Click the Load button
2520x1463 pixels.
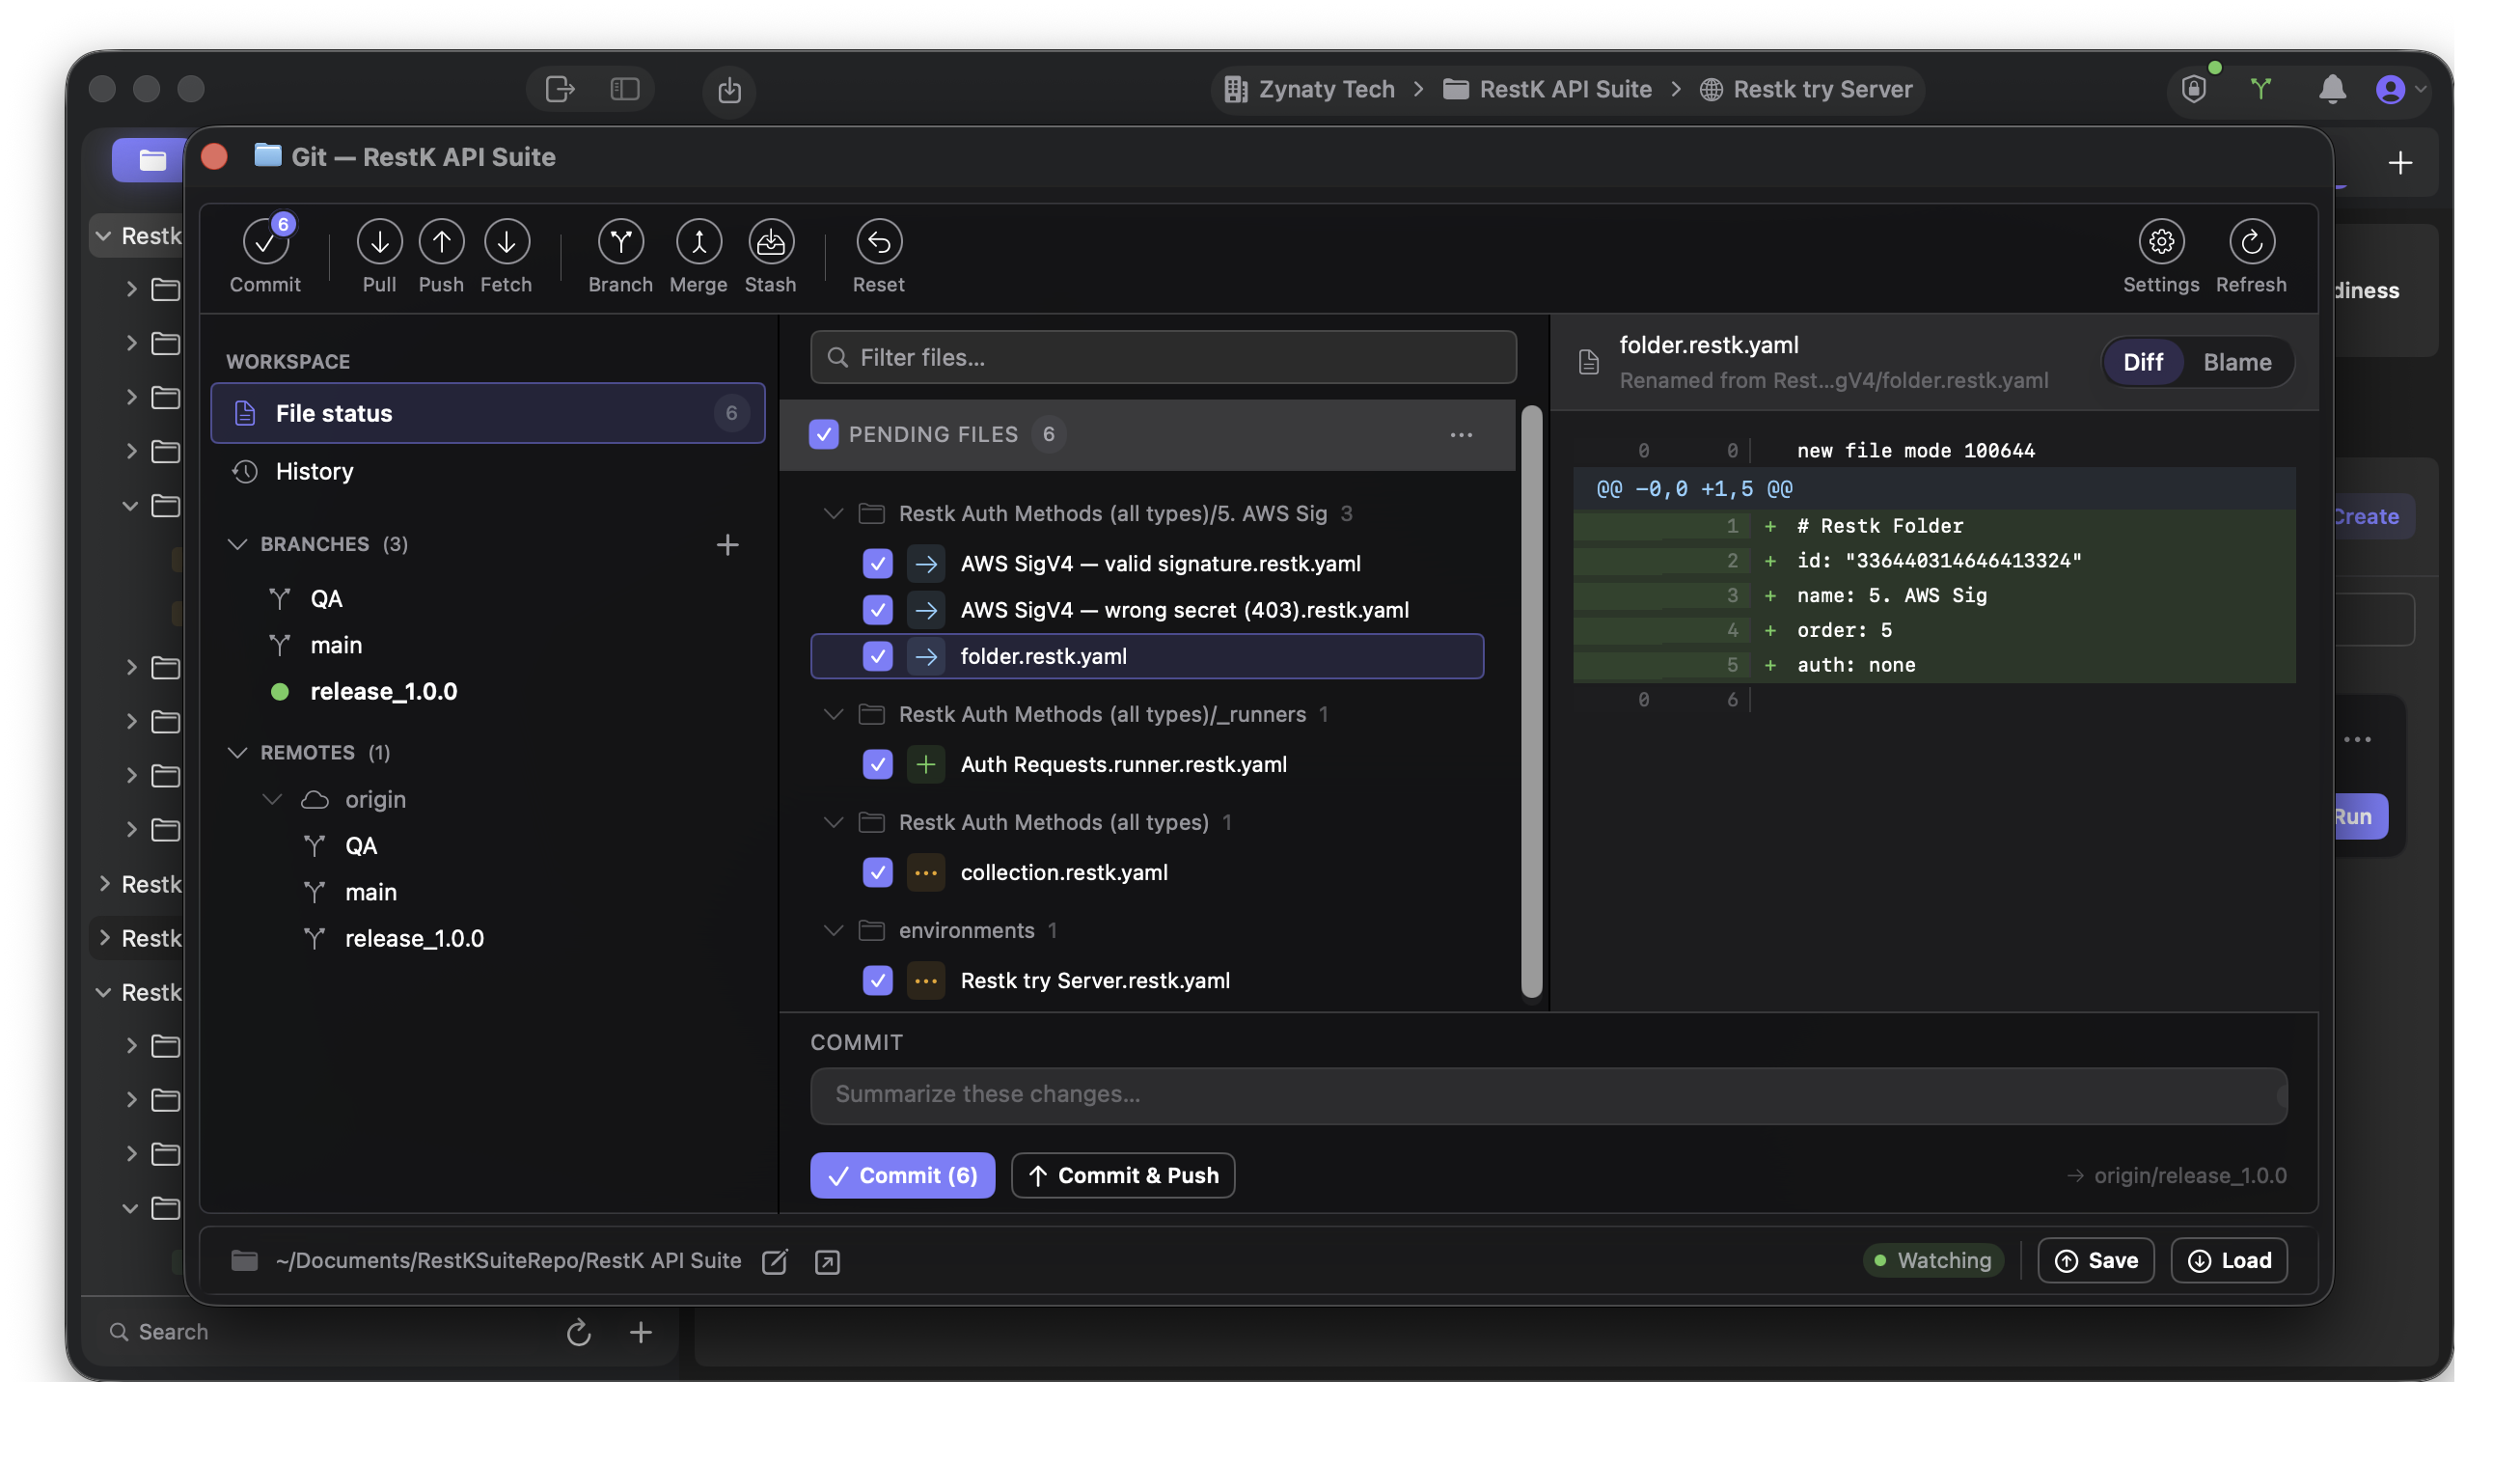pos(2228,1260)
